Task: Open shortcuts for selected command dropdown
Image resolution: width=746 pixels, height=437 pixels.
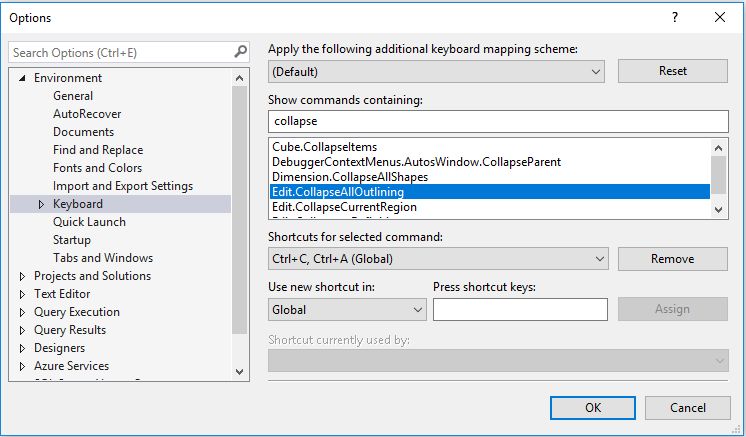Action: point(438,259)
